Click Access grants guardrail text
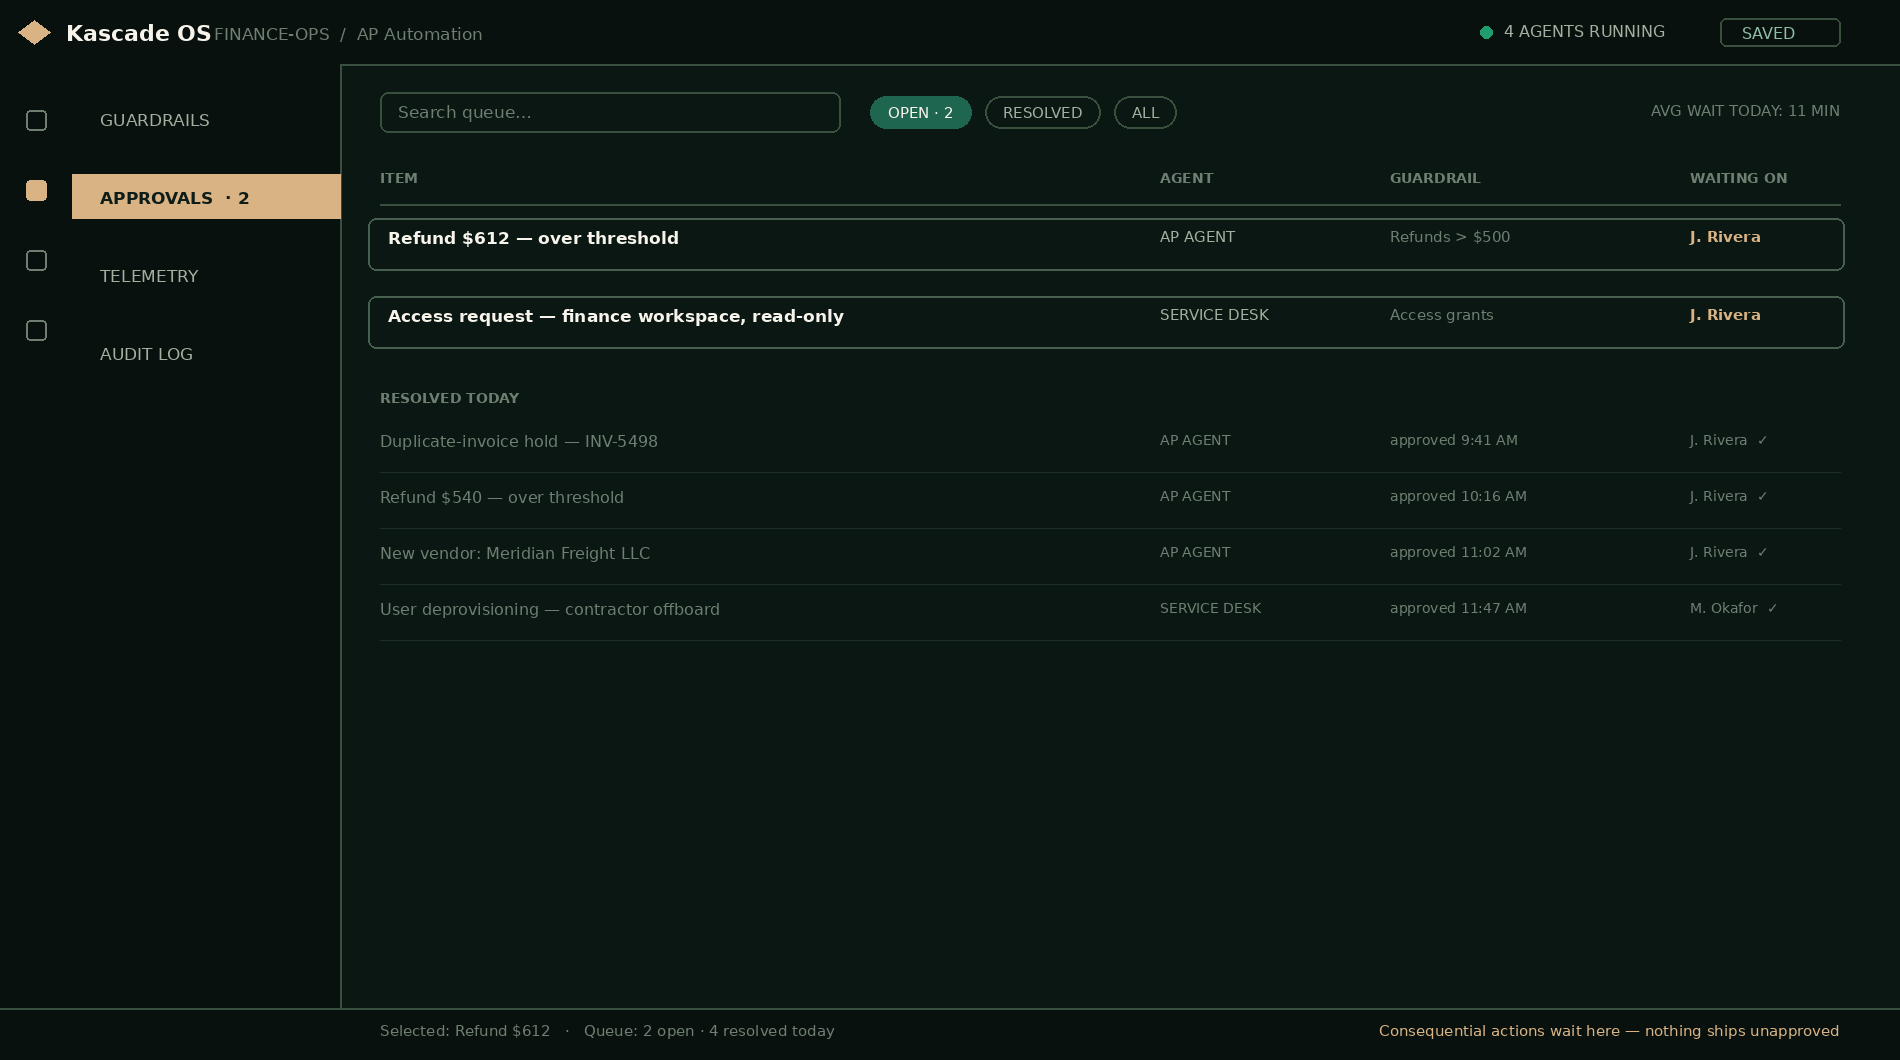Screen dimensions: 1900x1060 pyautogui.click(x=1441, y=315)
